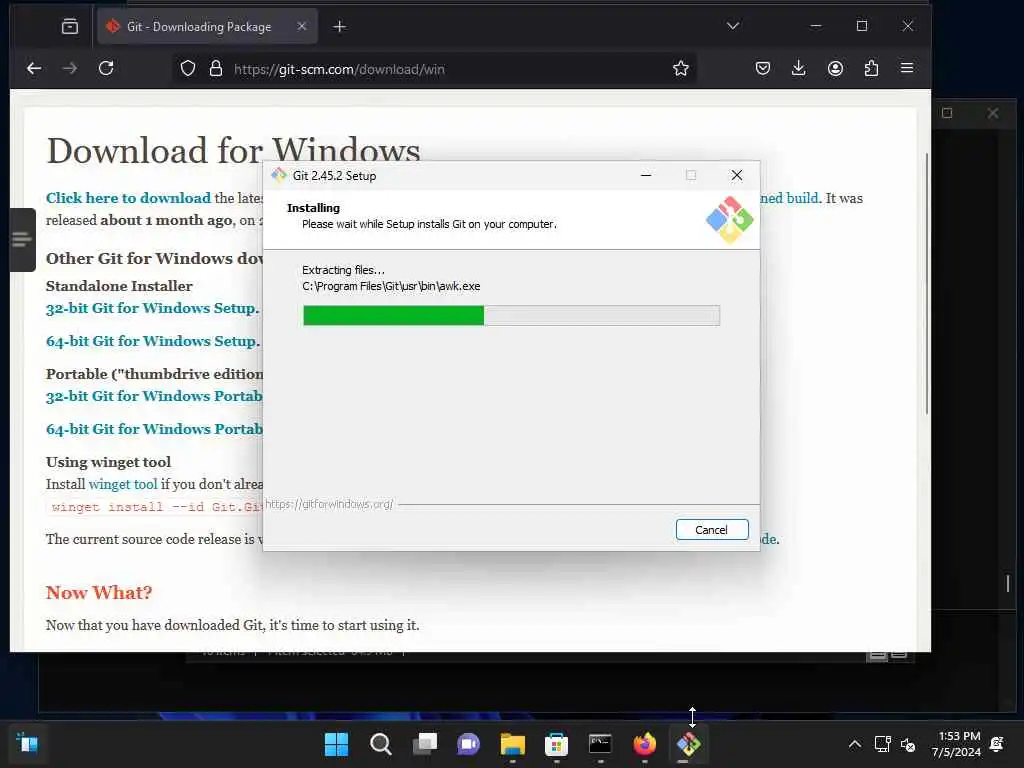Click the Firefox forward arrow
The image size is (1024, 768).
70,68
